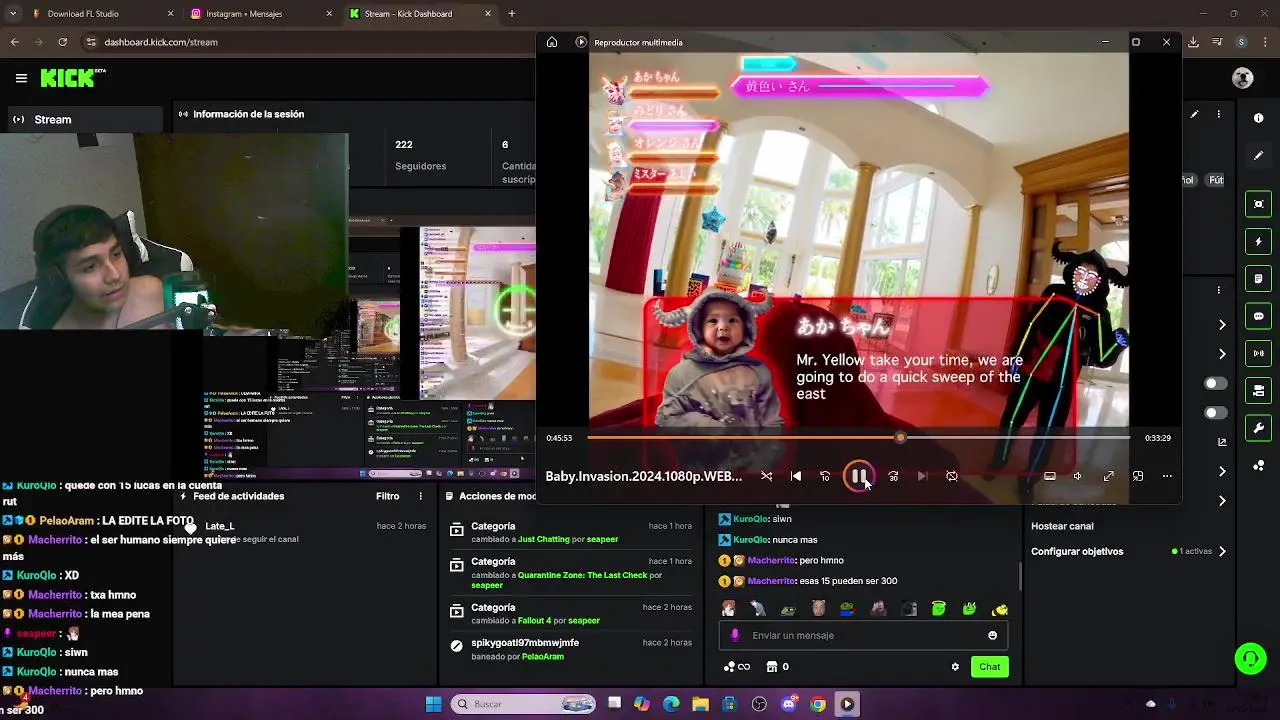The height and width of the screenshot is (720, 1280).
Task: Open the Kick logo homepage
Action: tap(72, 77)
